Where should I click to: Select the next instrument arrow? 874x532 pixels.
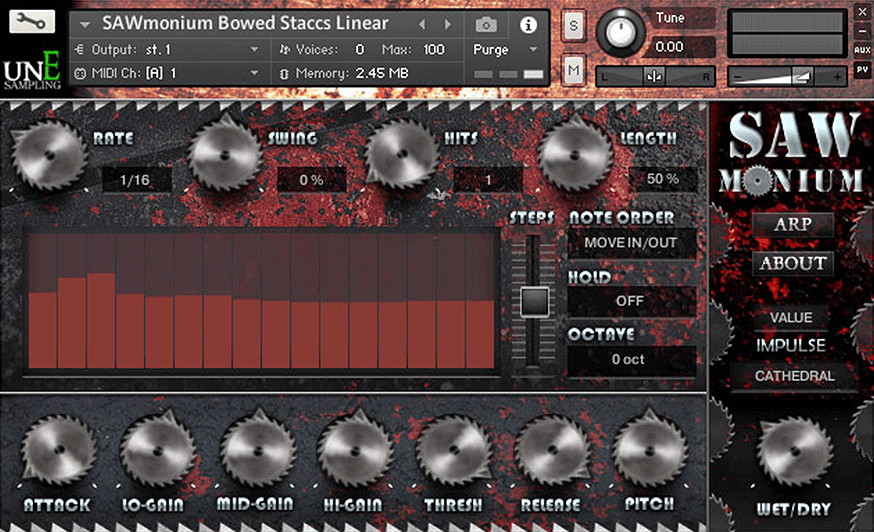446,24
